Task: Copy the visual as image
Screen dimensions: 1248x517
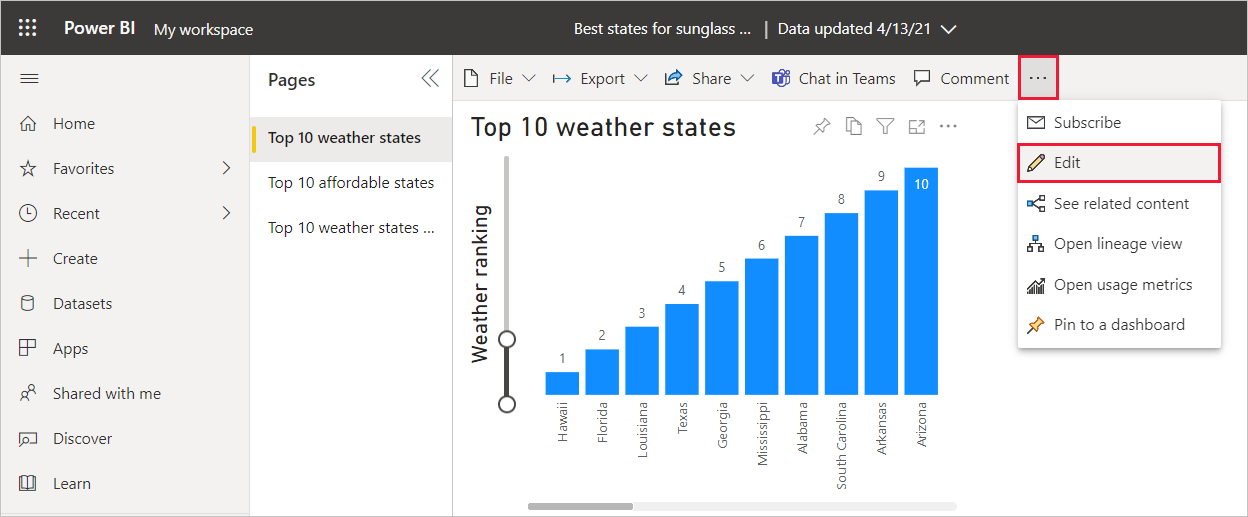Action: (x=853, y=126)
